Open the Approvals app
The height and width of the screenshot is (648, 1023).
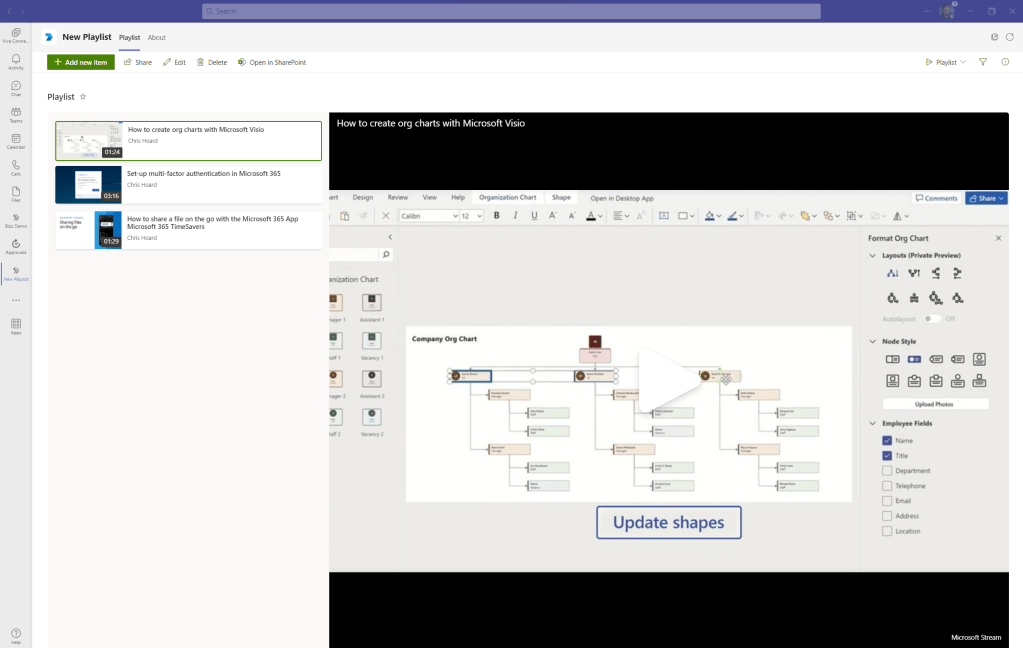15,246
